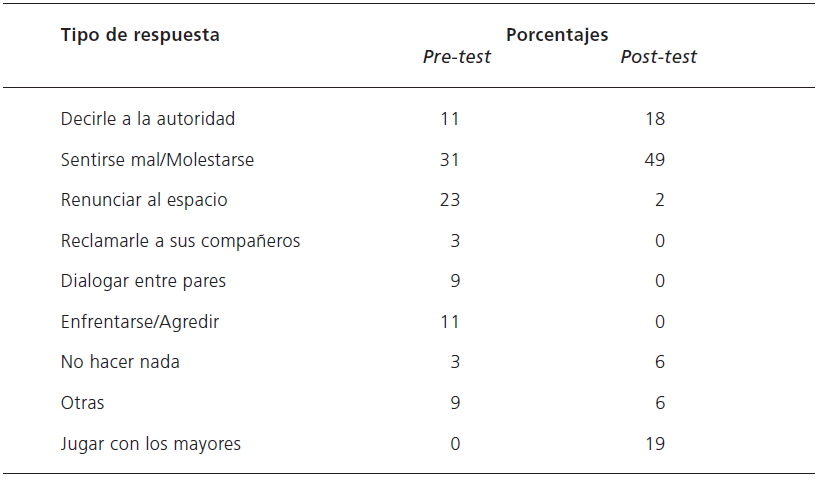The width and height of the screenshot is (819, 480).
Task: Select the 'No hacer nada' row label
Action: (120, 362)
